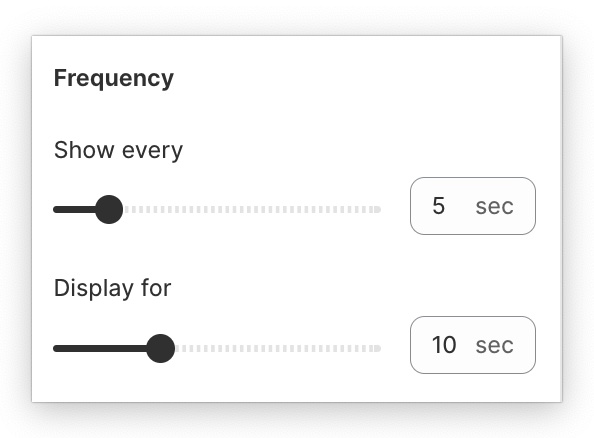Click the sec unit in Display for box
This screenshot has width=594, height=438.
click(x=494, y=346)
